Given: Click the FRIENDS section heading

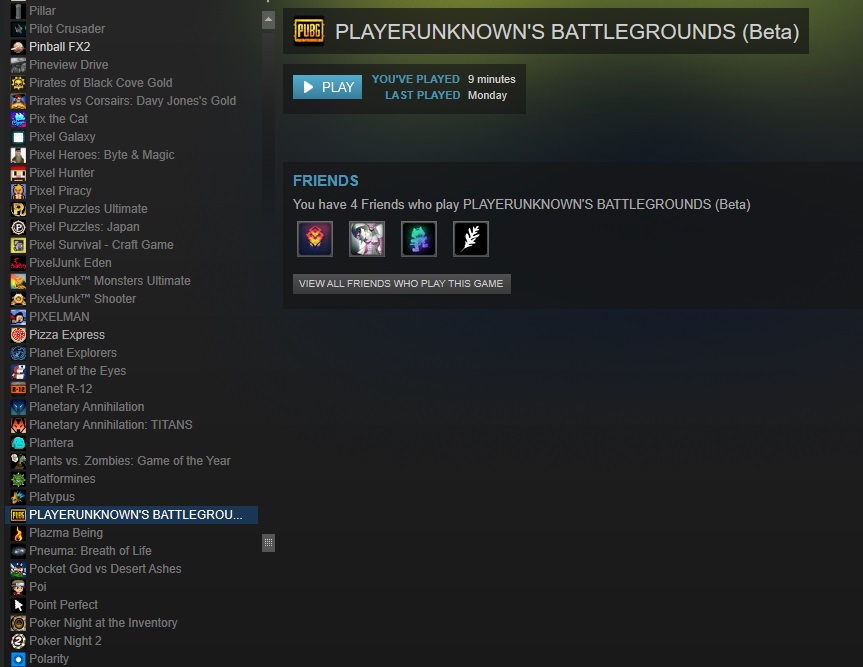Looking at the screenshot, I should click(x=326, y=181).
